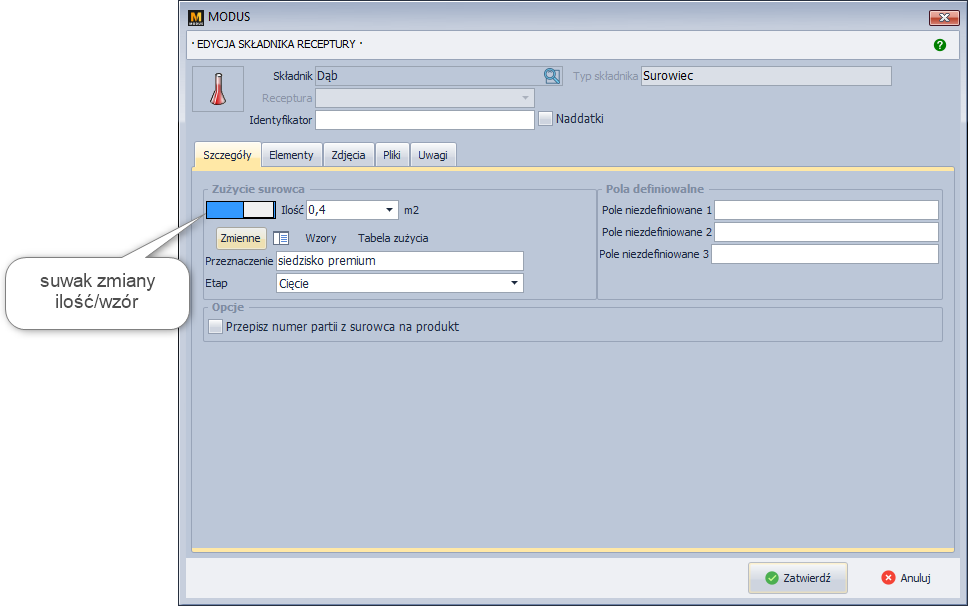Click the red flask ingredient icon
The image size is (968, 606).
[217, 89]
